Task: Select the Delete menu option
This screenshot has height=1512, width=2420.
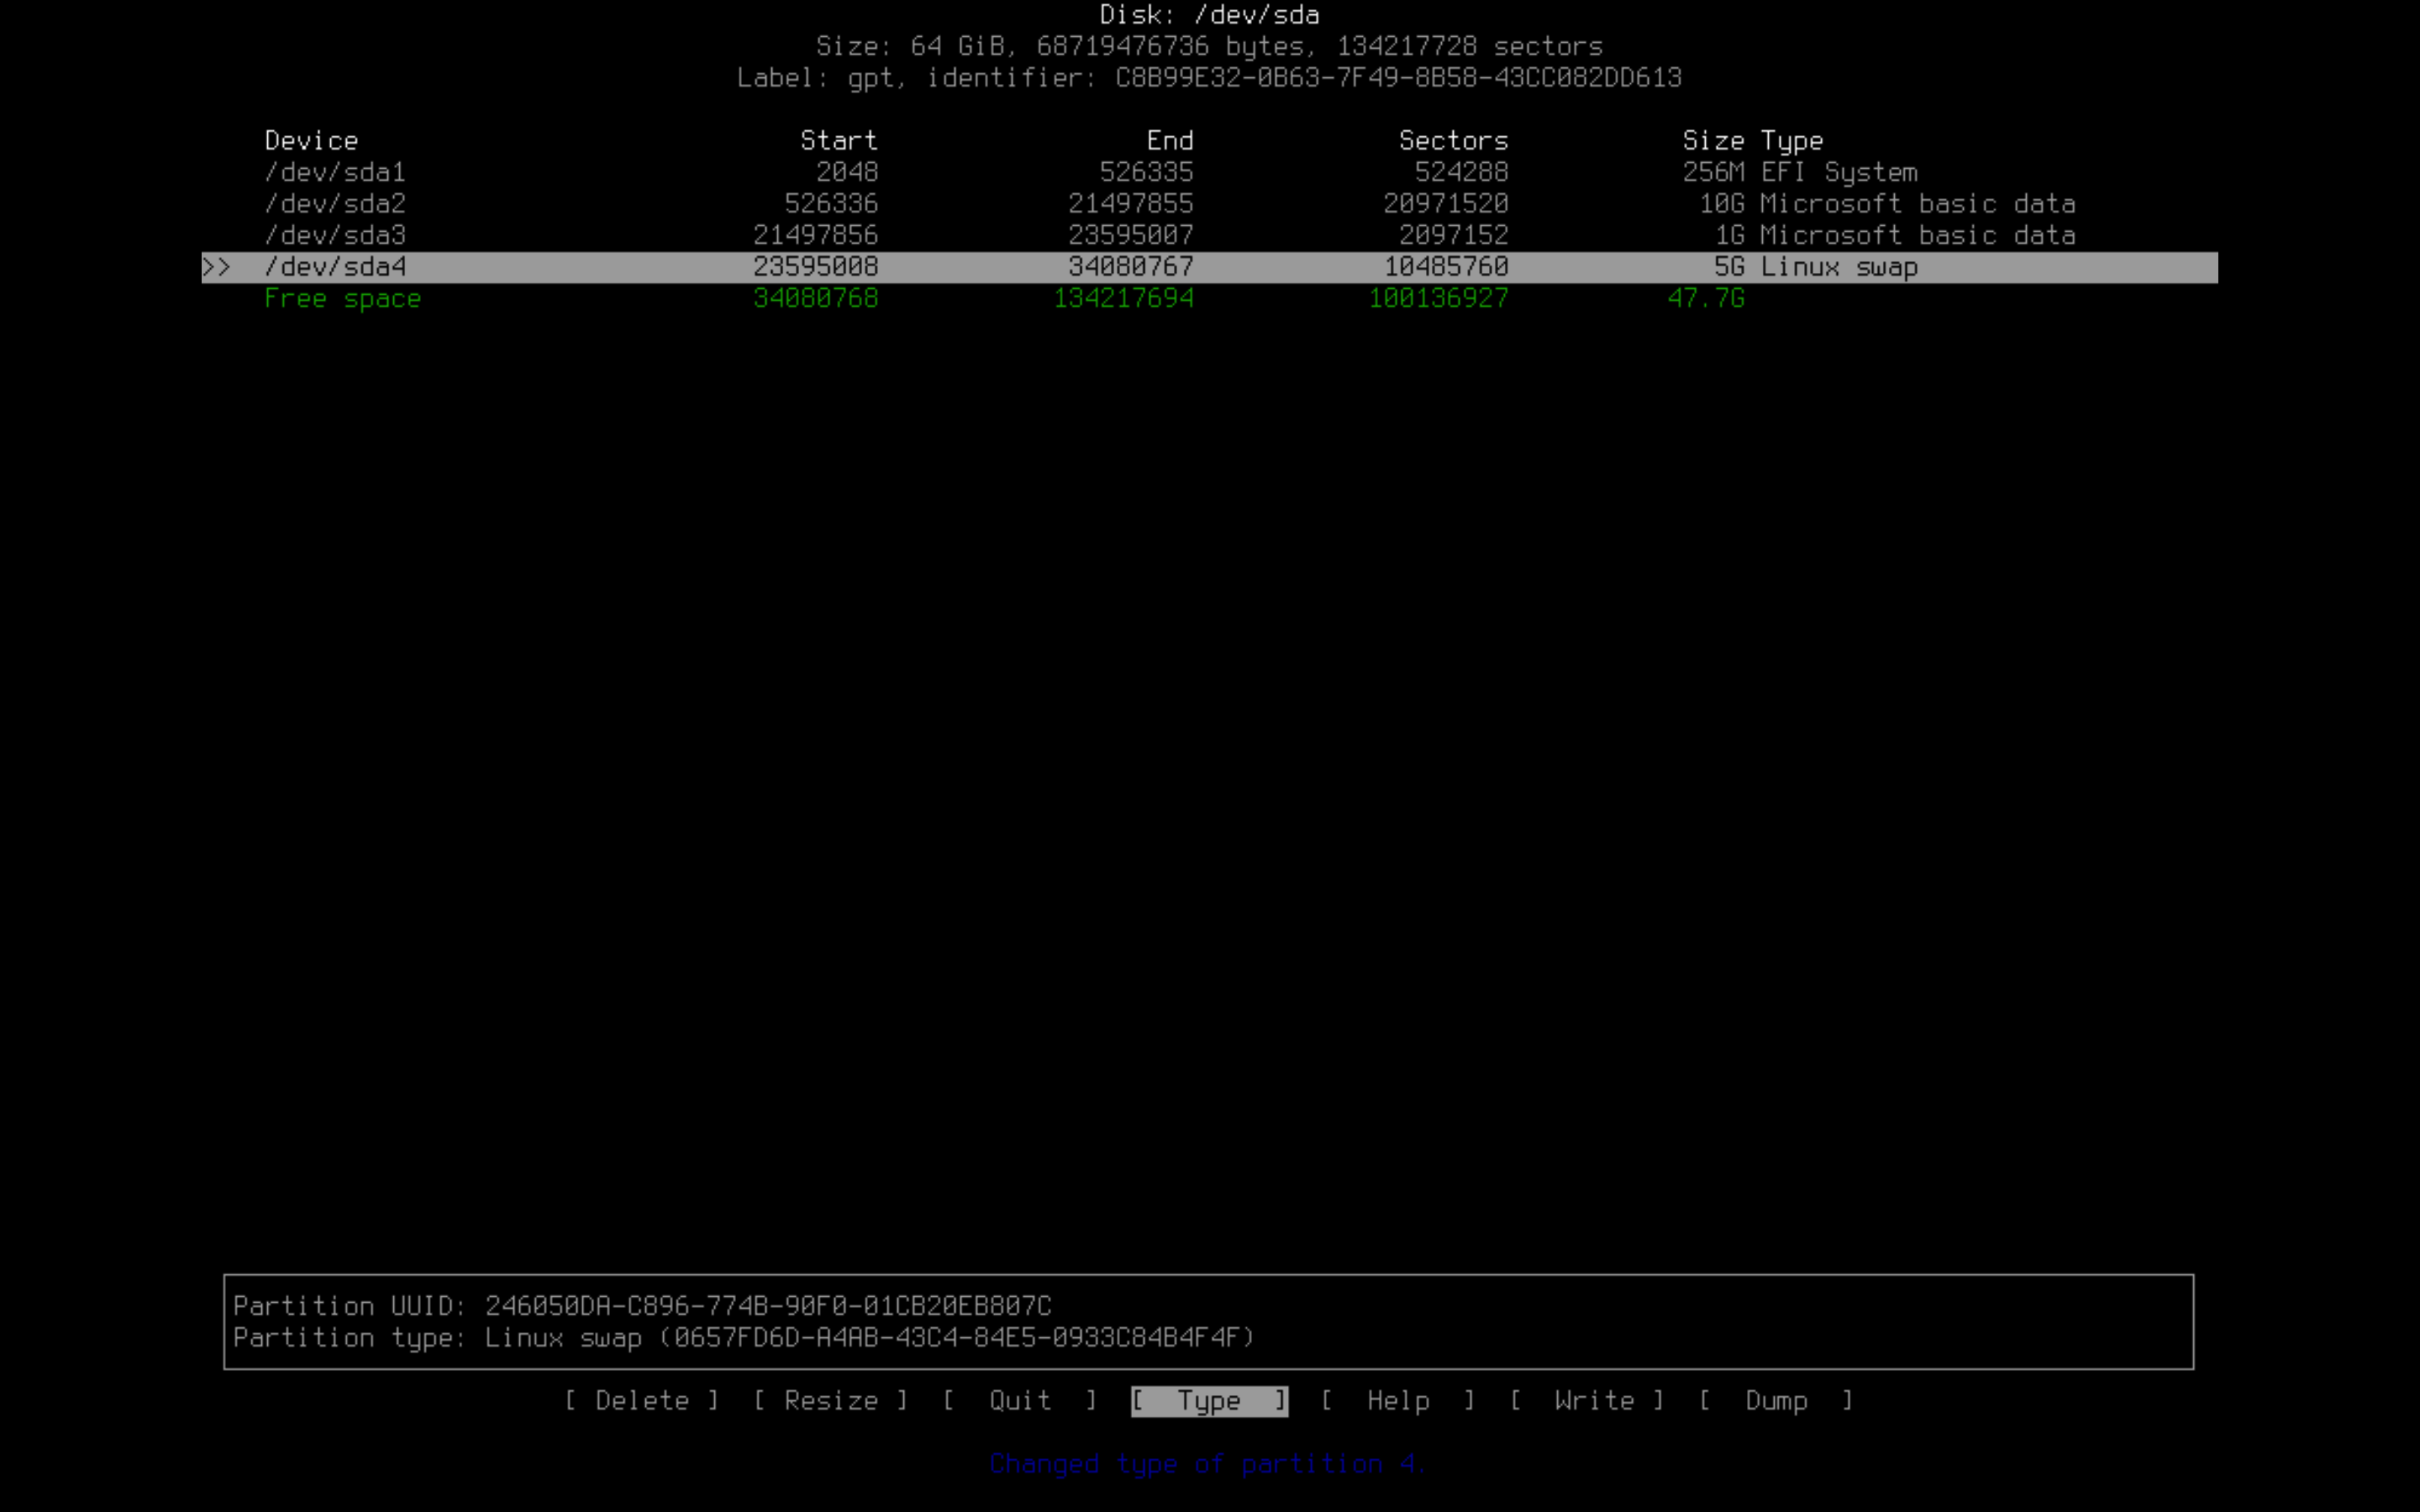Action: [641, 1401]
